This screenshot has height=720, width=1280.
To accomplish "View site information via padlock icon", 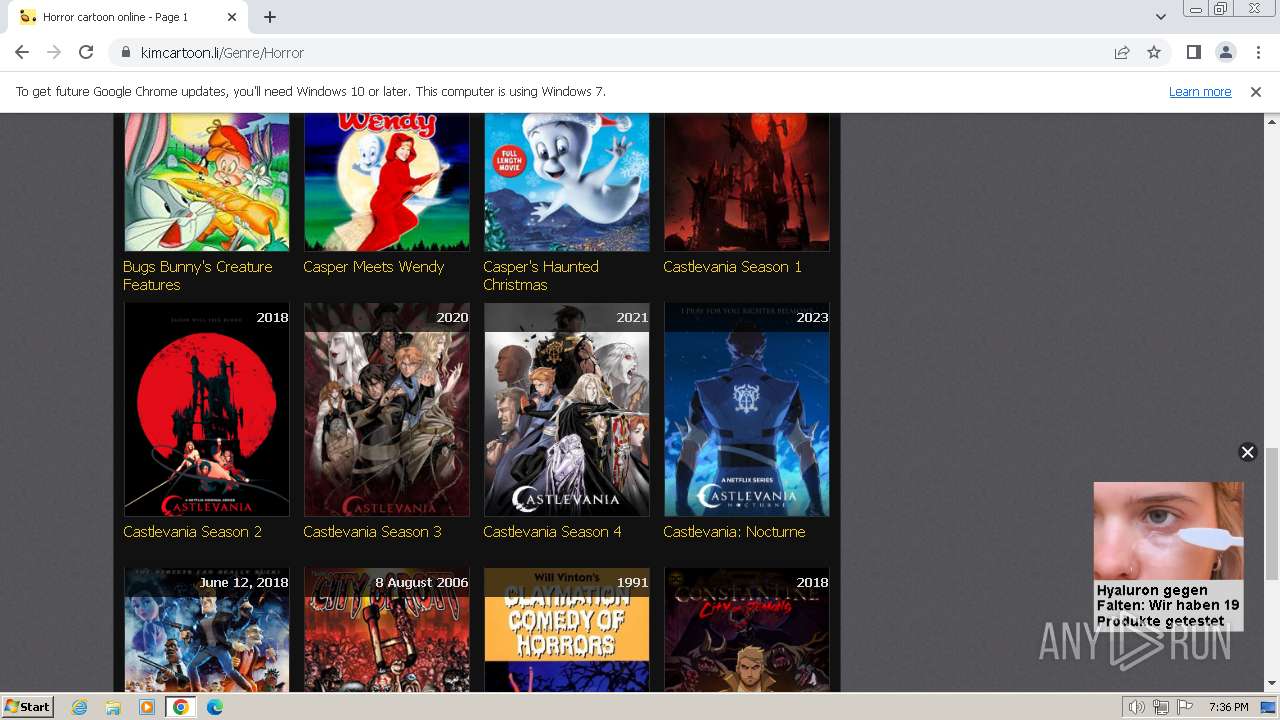I will (x=126, y=52).
